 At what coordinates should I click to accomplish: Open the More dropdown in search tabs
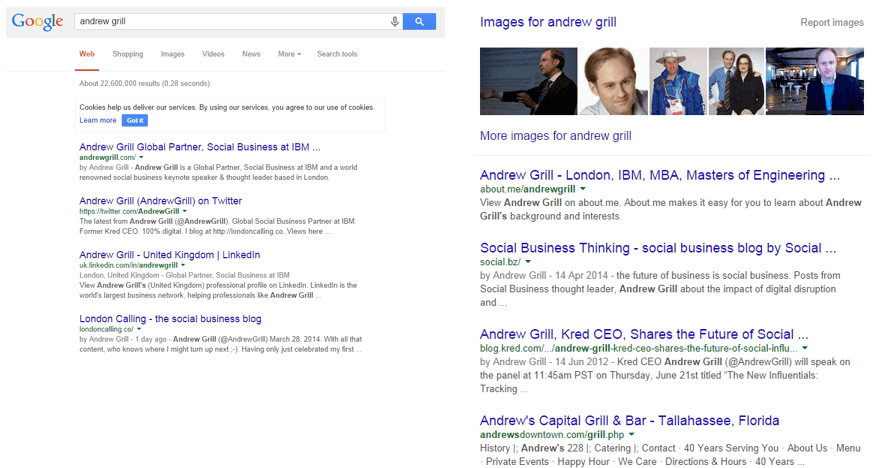tap(289, 54)
